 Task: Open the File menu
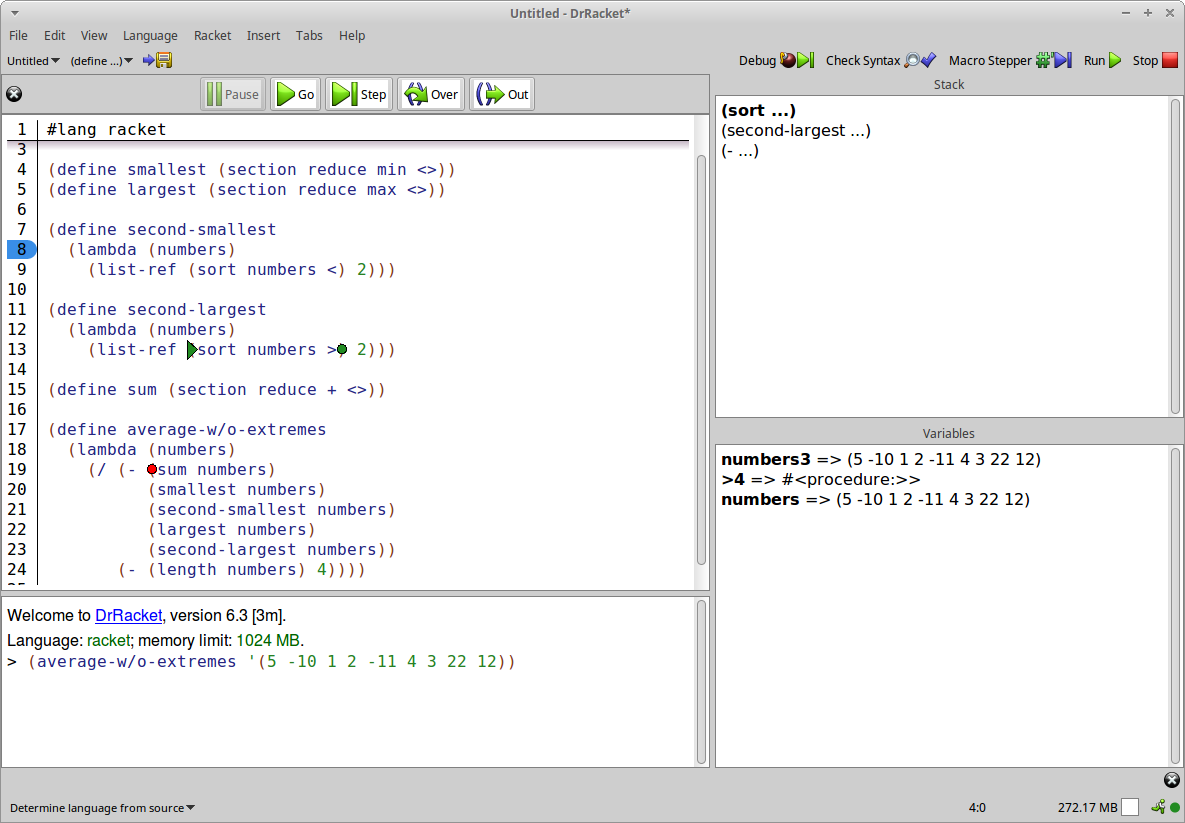[x=18, y=36]
